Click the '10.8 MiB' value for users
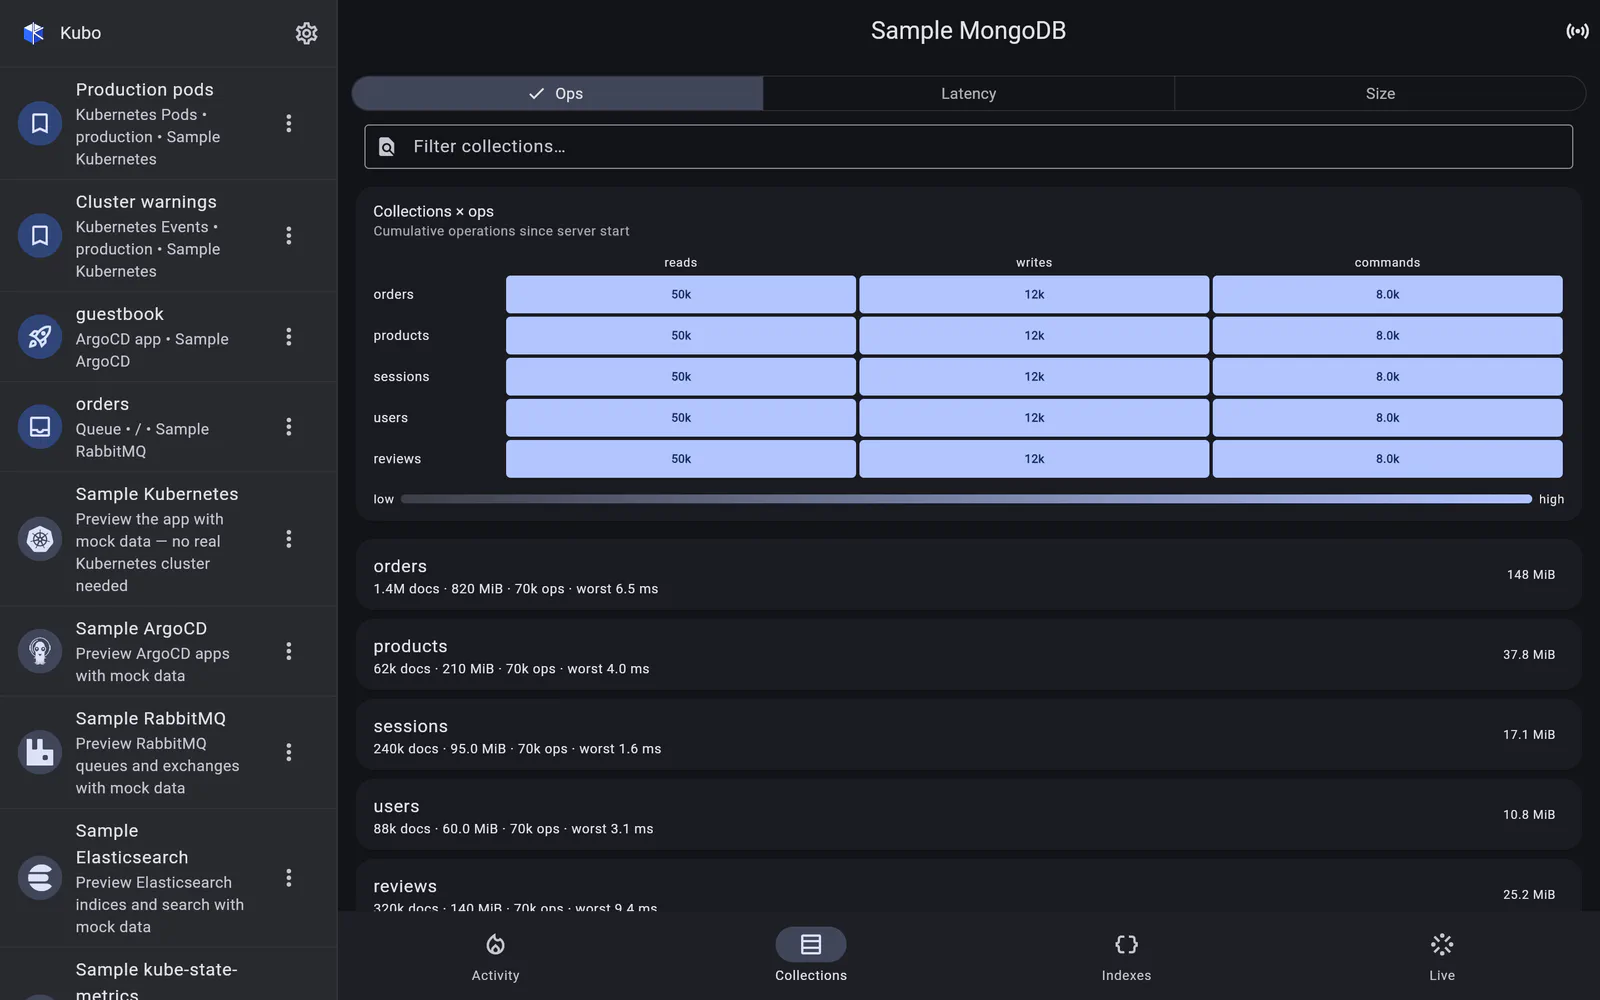The height and width of the screenshot is (1000, 1600). click(1529, 815)
